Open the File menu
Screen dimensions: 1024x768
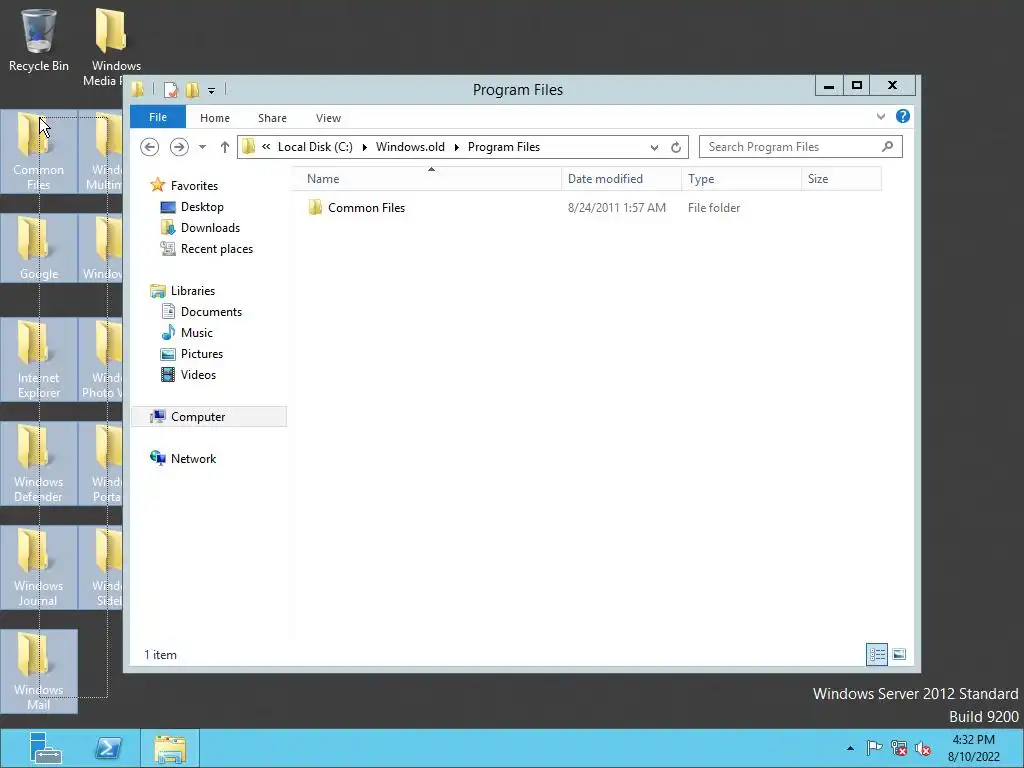tap(158, 117)
